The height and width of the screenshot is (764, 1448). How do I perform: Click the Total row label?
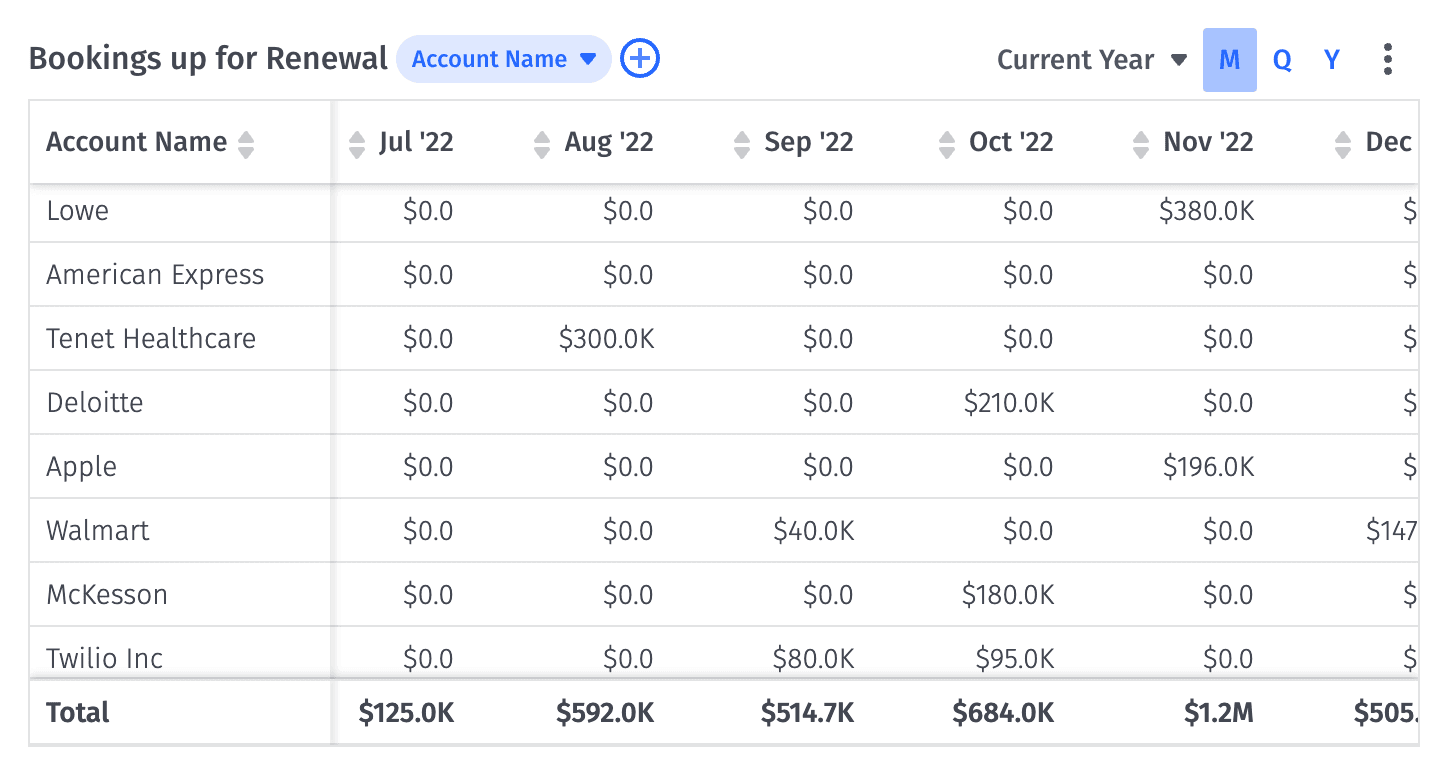tap(76, 712)
